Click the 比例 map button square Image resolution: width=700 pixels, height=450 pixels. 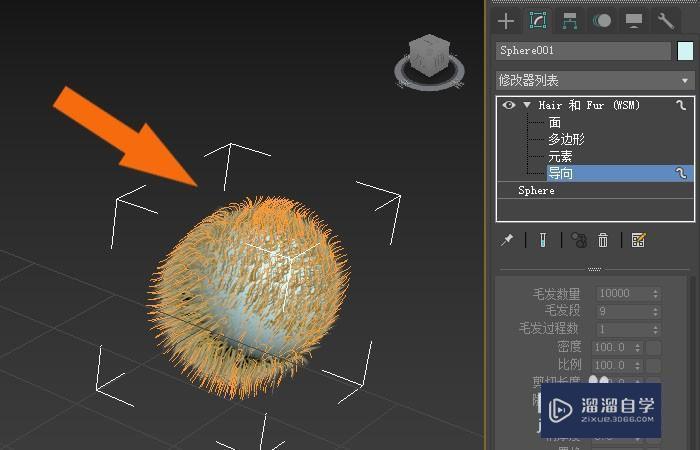[654, 365]
